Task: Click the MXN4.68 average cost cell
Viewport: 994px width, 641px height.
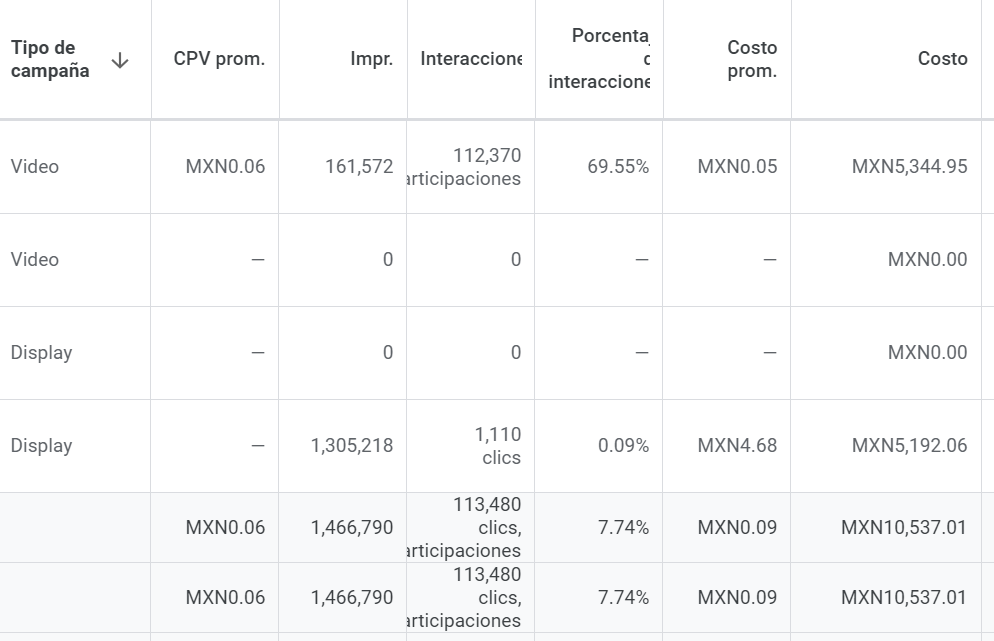Action: click(737, 446)
